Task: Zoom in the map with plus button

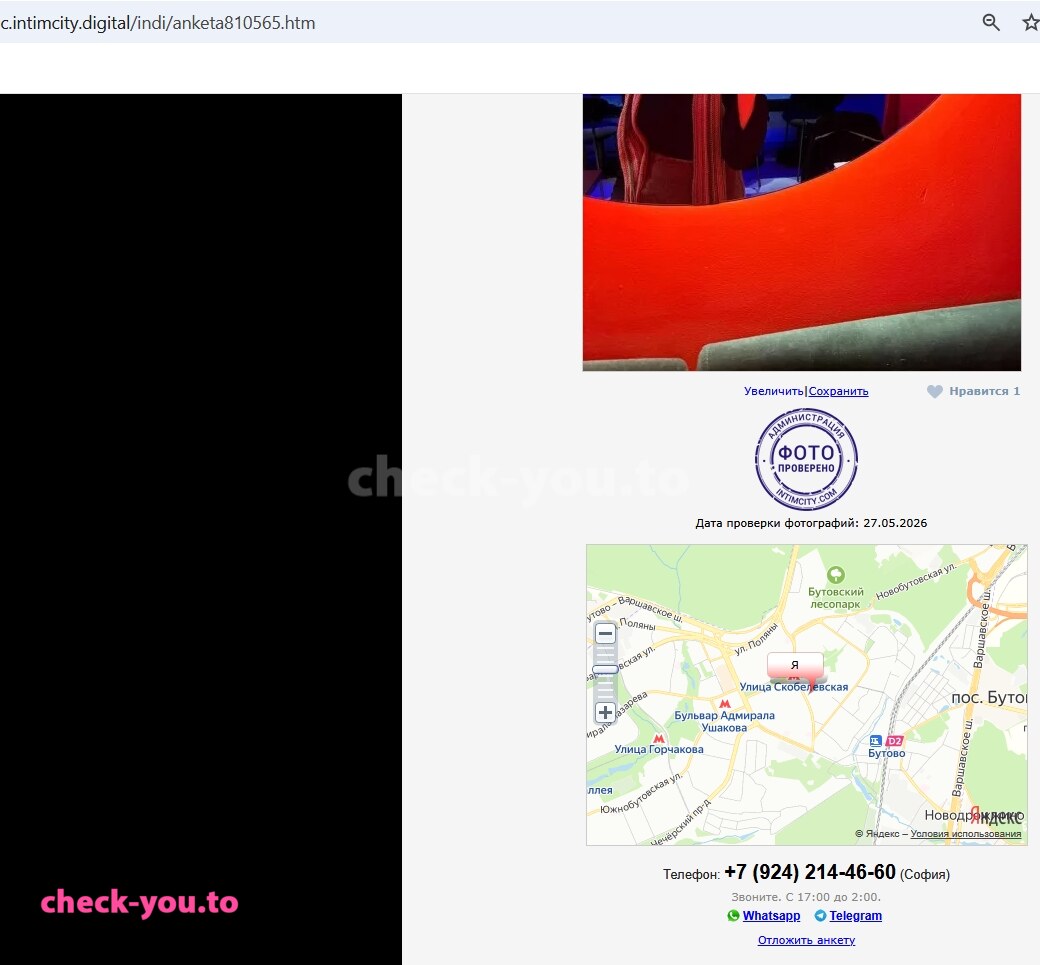Action: point(605,712)
